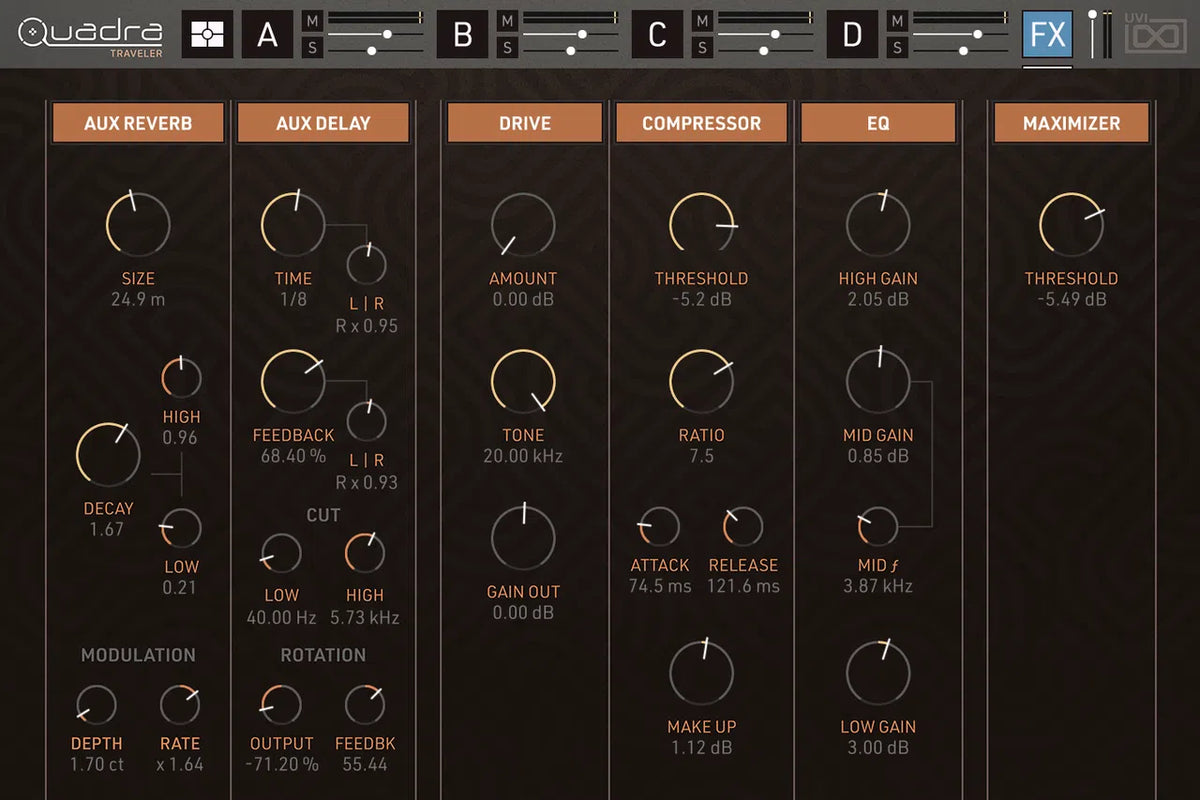This screenshot has height=800, width=1200.
Task: Click the Compressor header button
Action: [701, 123]
